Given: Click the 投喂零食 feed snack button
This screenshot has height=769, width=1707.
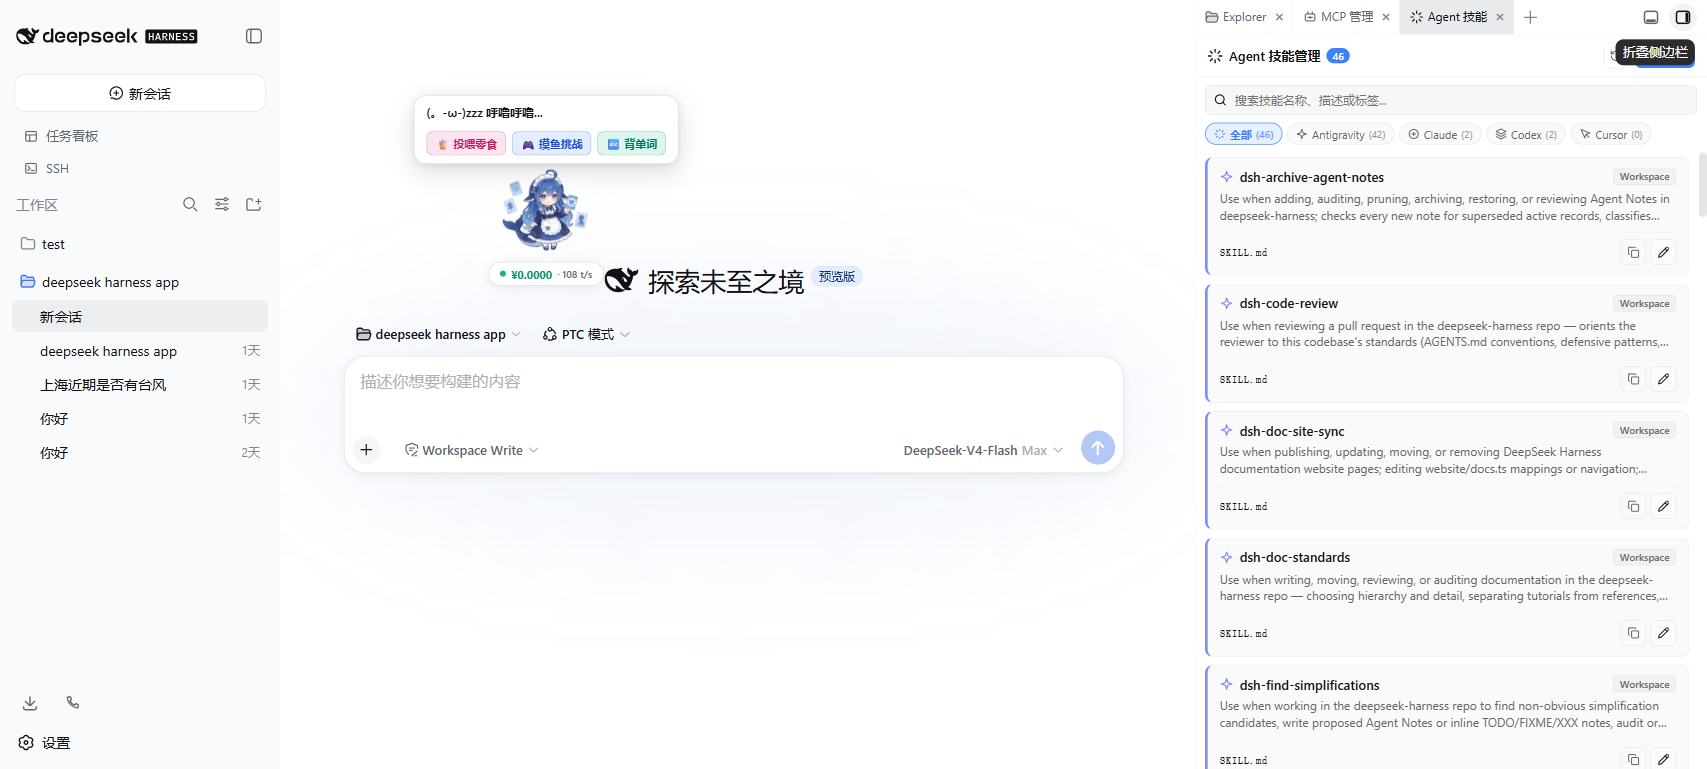Looking at the screenshot, I should pos(466,144).
